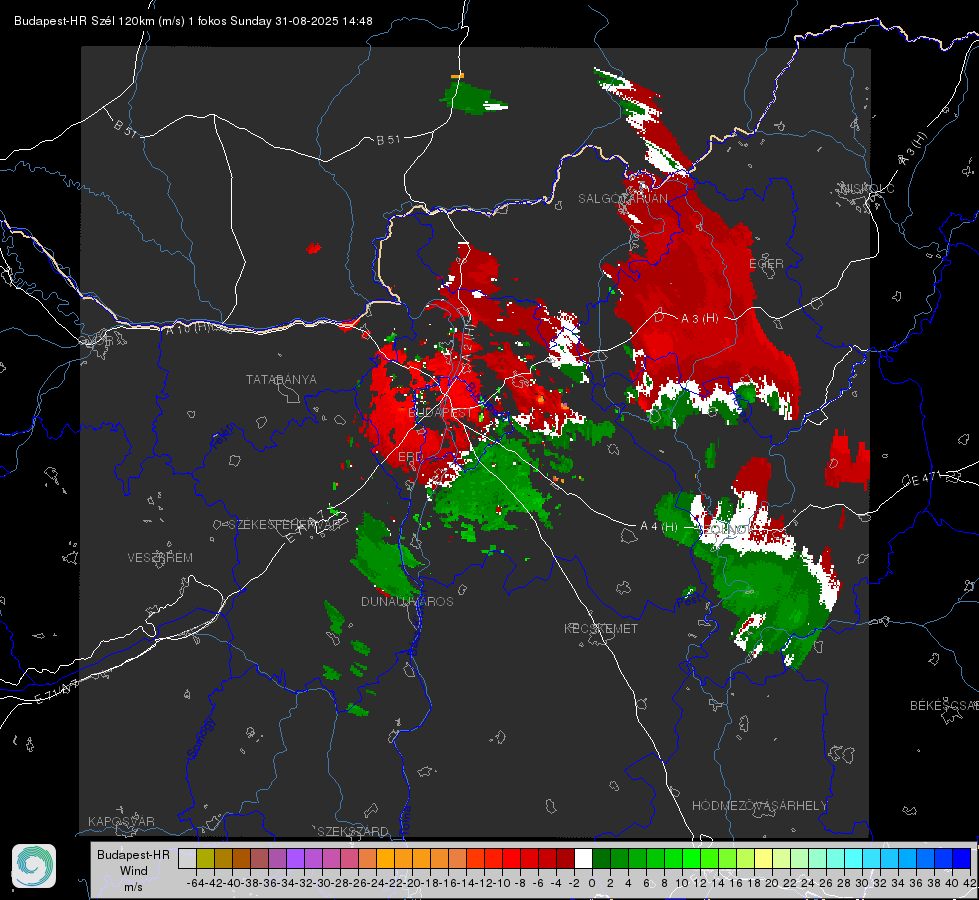Select the white 0 m/s legend swatch
This screenshot has width=979, height=900.
pyautogui.click(x=583, y=858)
